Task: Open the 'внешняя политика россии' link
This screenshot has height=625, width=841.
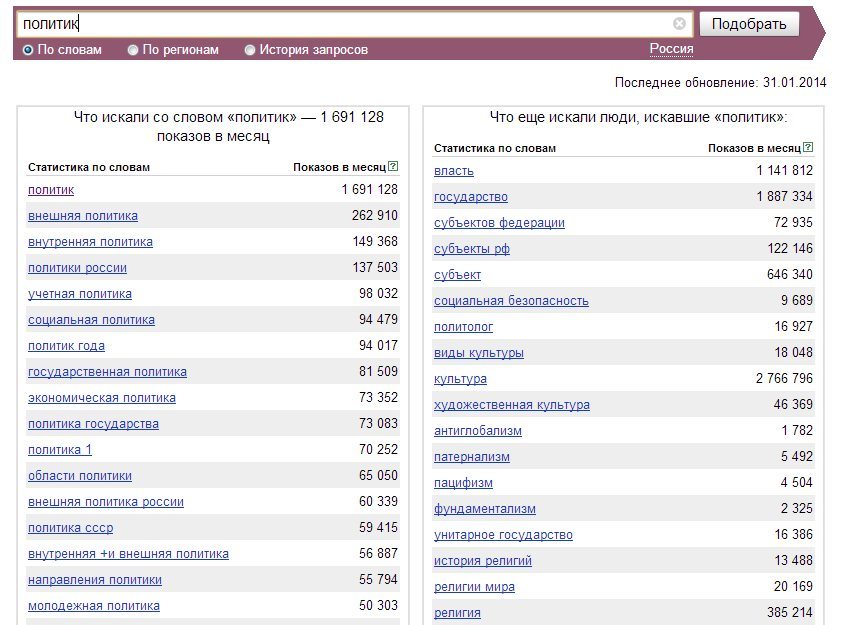Action: coord(106,502)
